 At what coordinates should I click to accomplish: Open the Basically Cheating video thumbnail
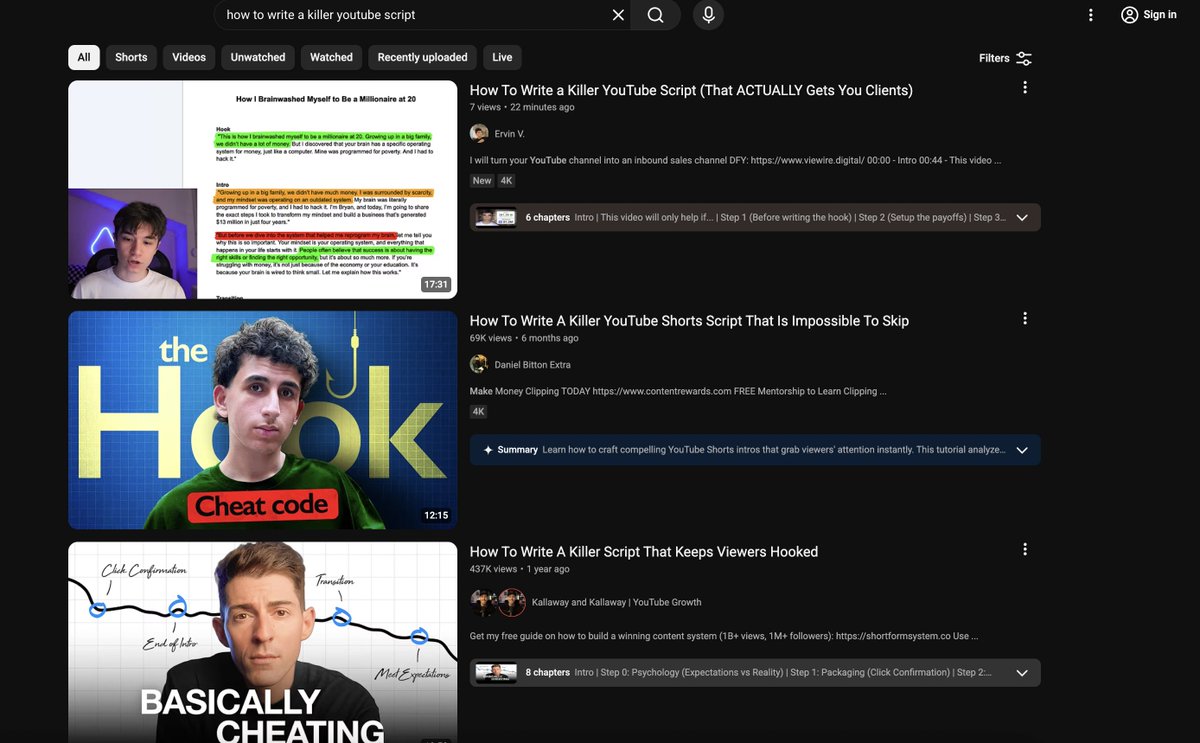pos(263,642)
